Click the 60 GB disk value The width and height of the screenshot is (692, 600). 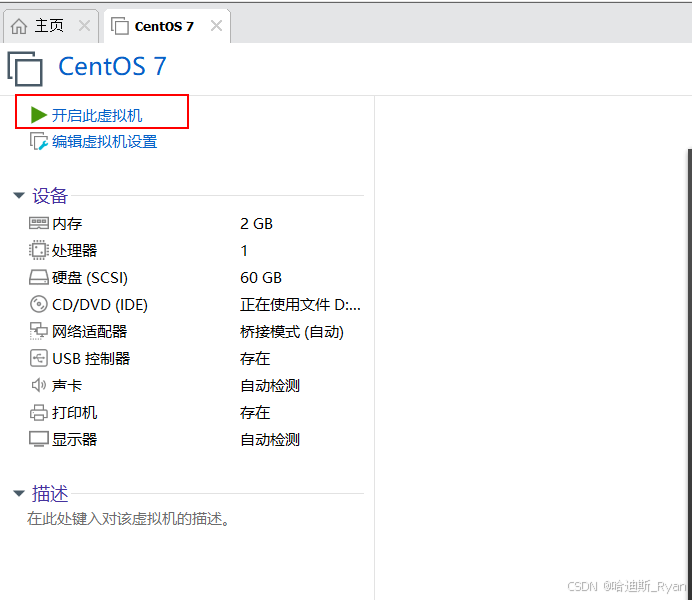(x=261, y=278)
